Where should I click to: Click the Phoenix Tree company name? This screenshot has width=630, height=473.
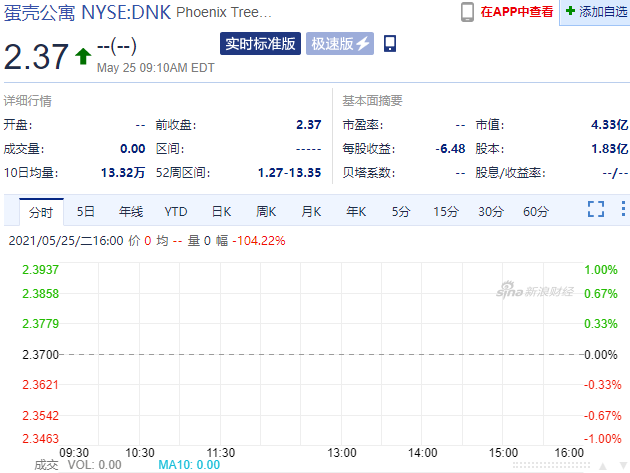pyautogui.click(x=224, y=12)
